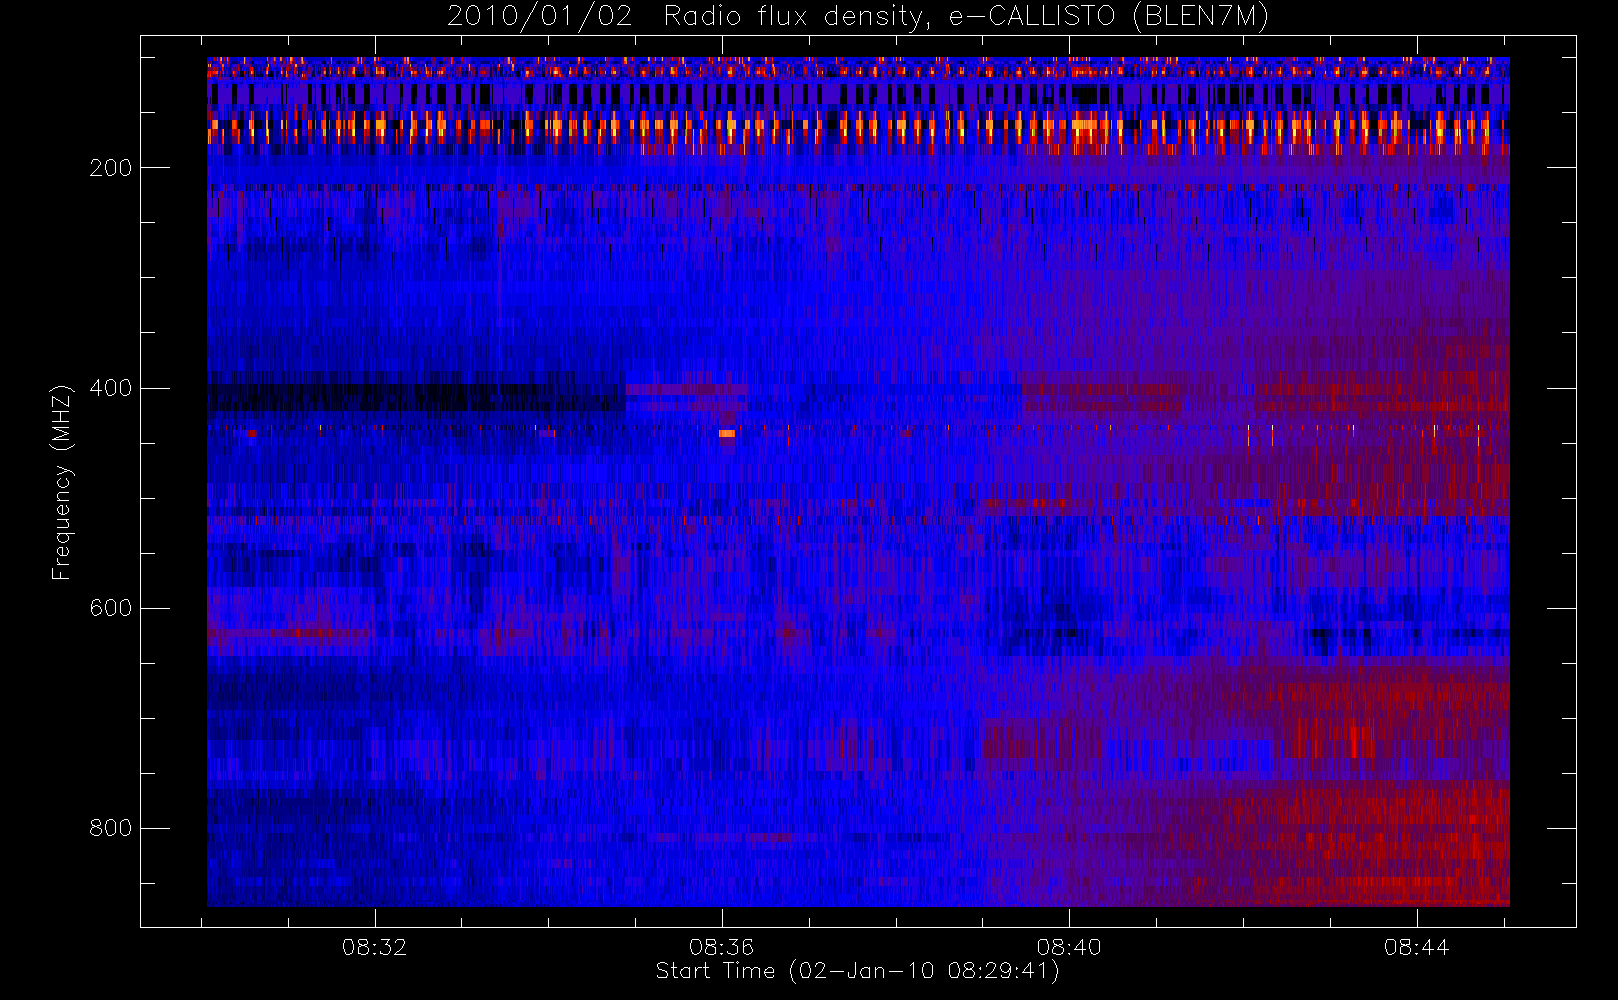Click the 800 frequency tick label
The width and height of the screenshot is (1618, 1000).
[111, 828]
